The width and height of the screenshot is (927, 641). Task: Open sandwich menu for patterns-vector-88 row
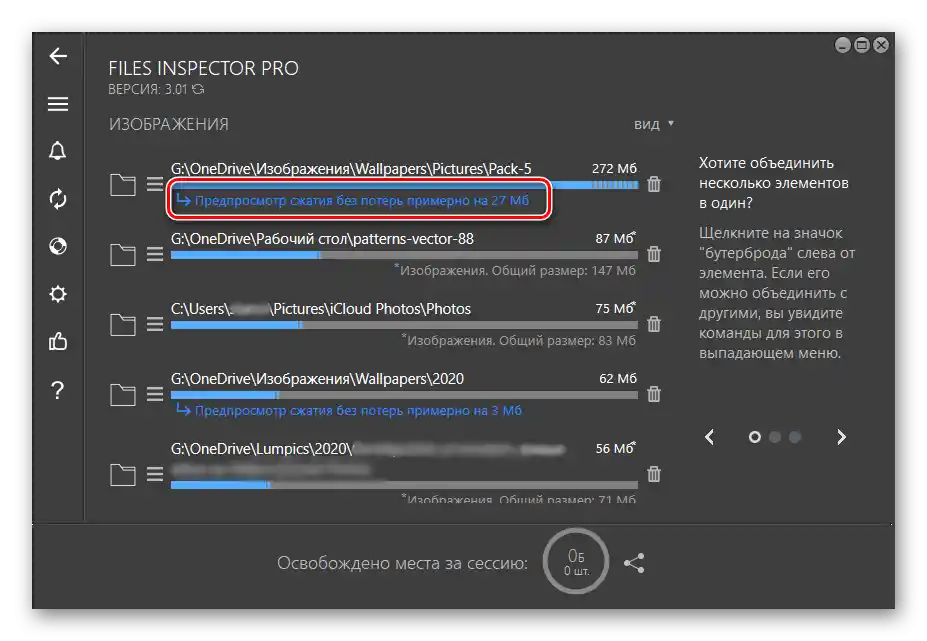[x=155, y=254]
